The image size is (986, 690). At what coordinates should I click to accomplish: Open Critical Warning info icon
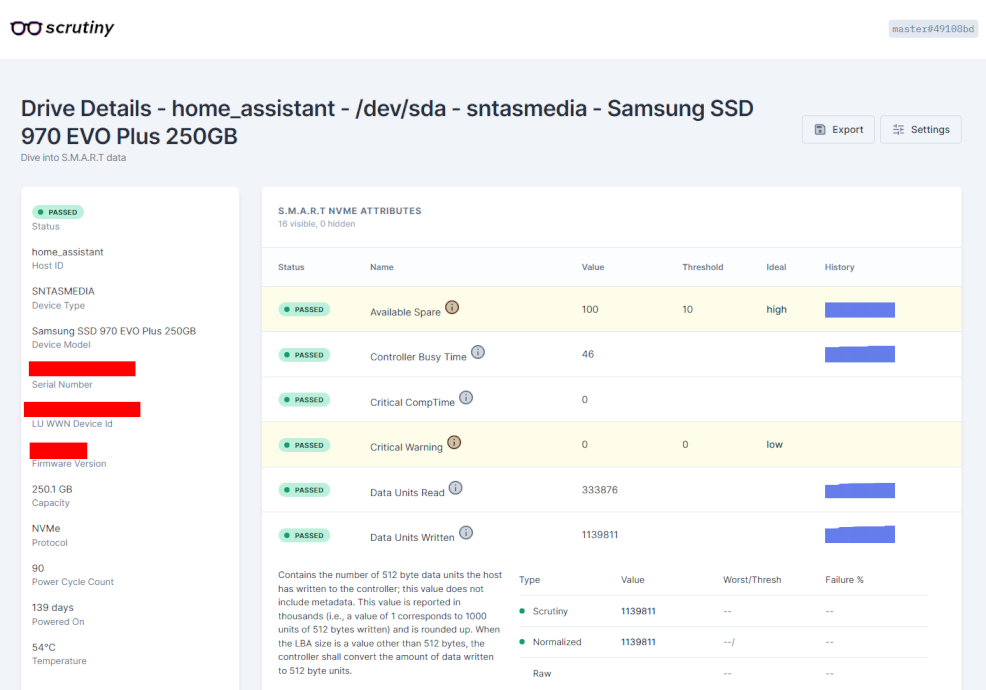click(454, 442)
